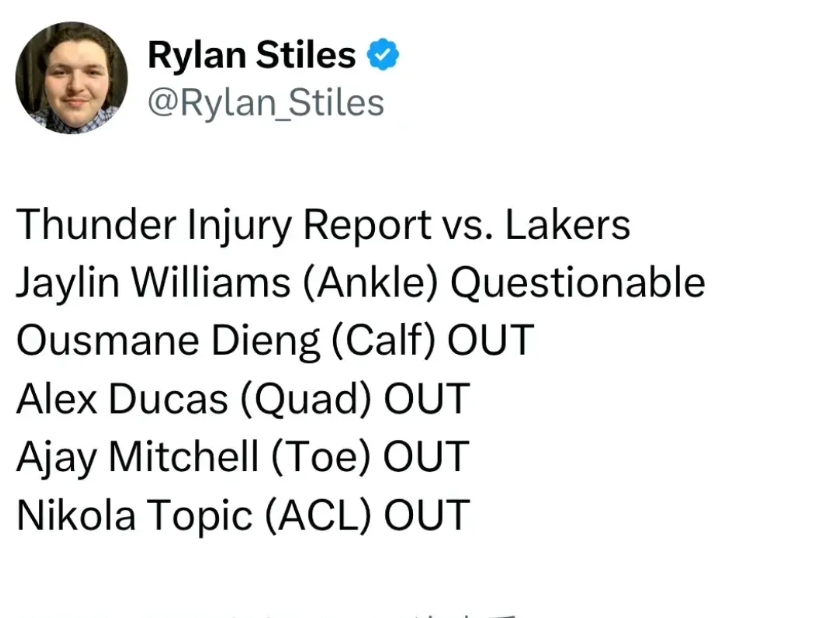Click the Thunder Injury Report headline text

click(x=323, y=225)
